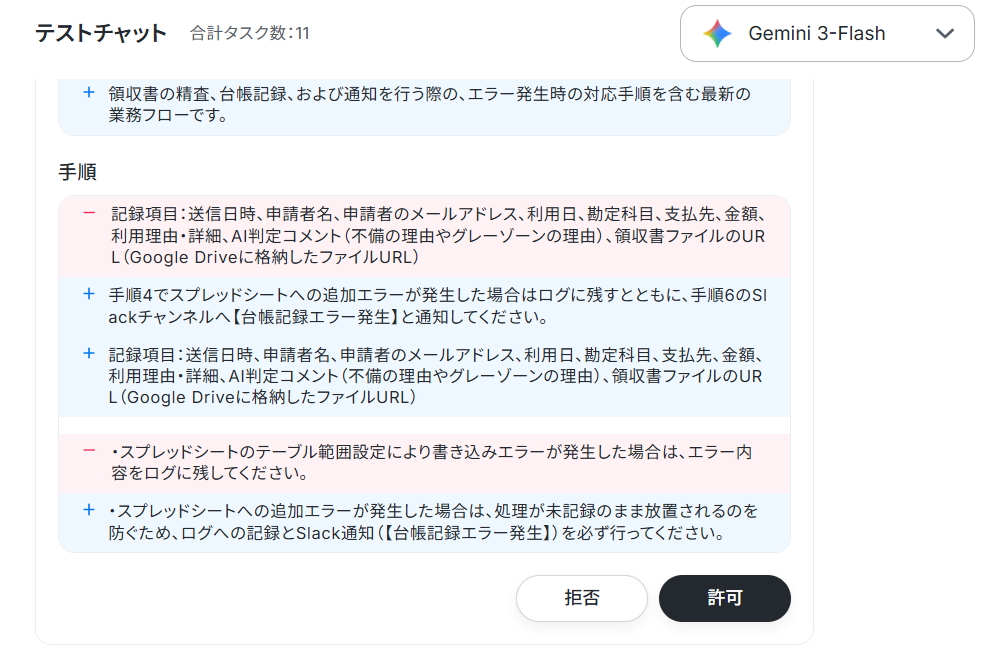Screen dimensions: 985x650
Task: Click the minus icon beside removed 記録項目 block
Action: 89,214
